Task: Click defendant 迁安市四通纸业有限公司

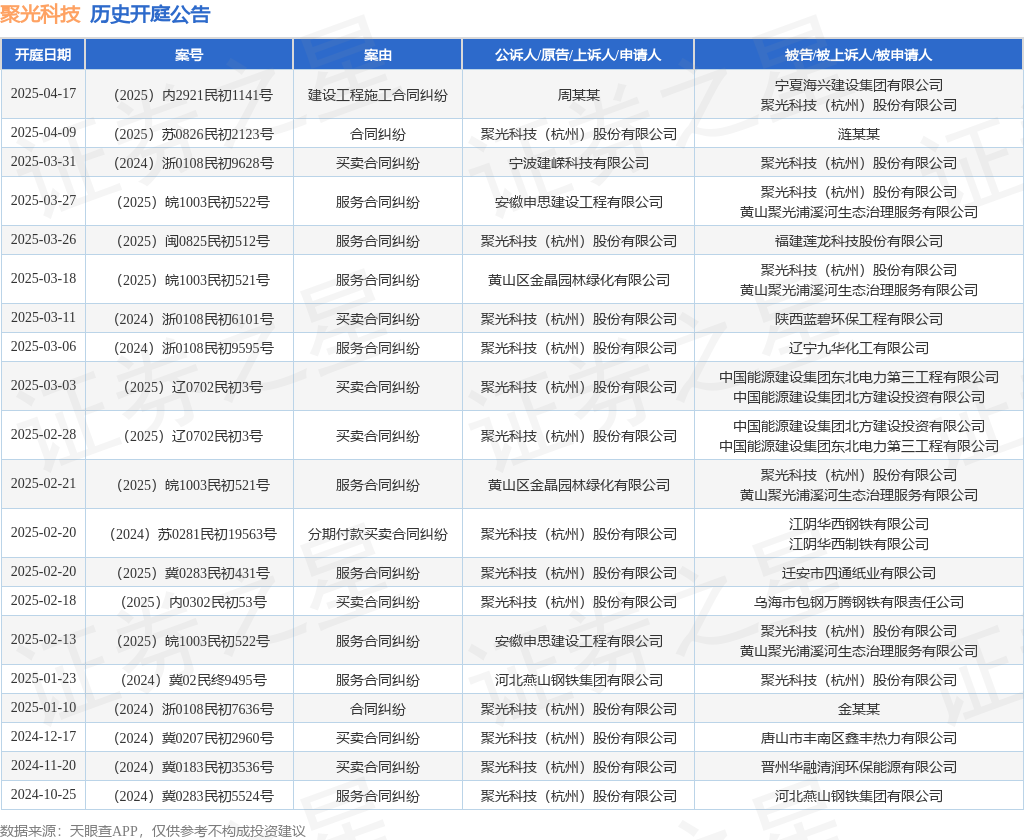Action: 858,573
